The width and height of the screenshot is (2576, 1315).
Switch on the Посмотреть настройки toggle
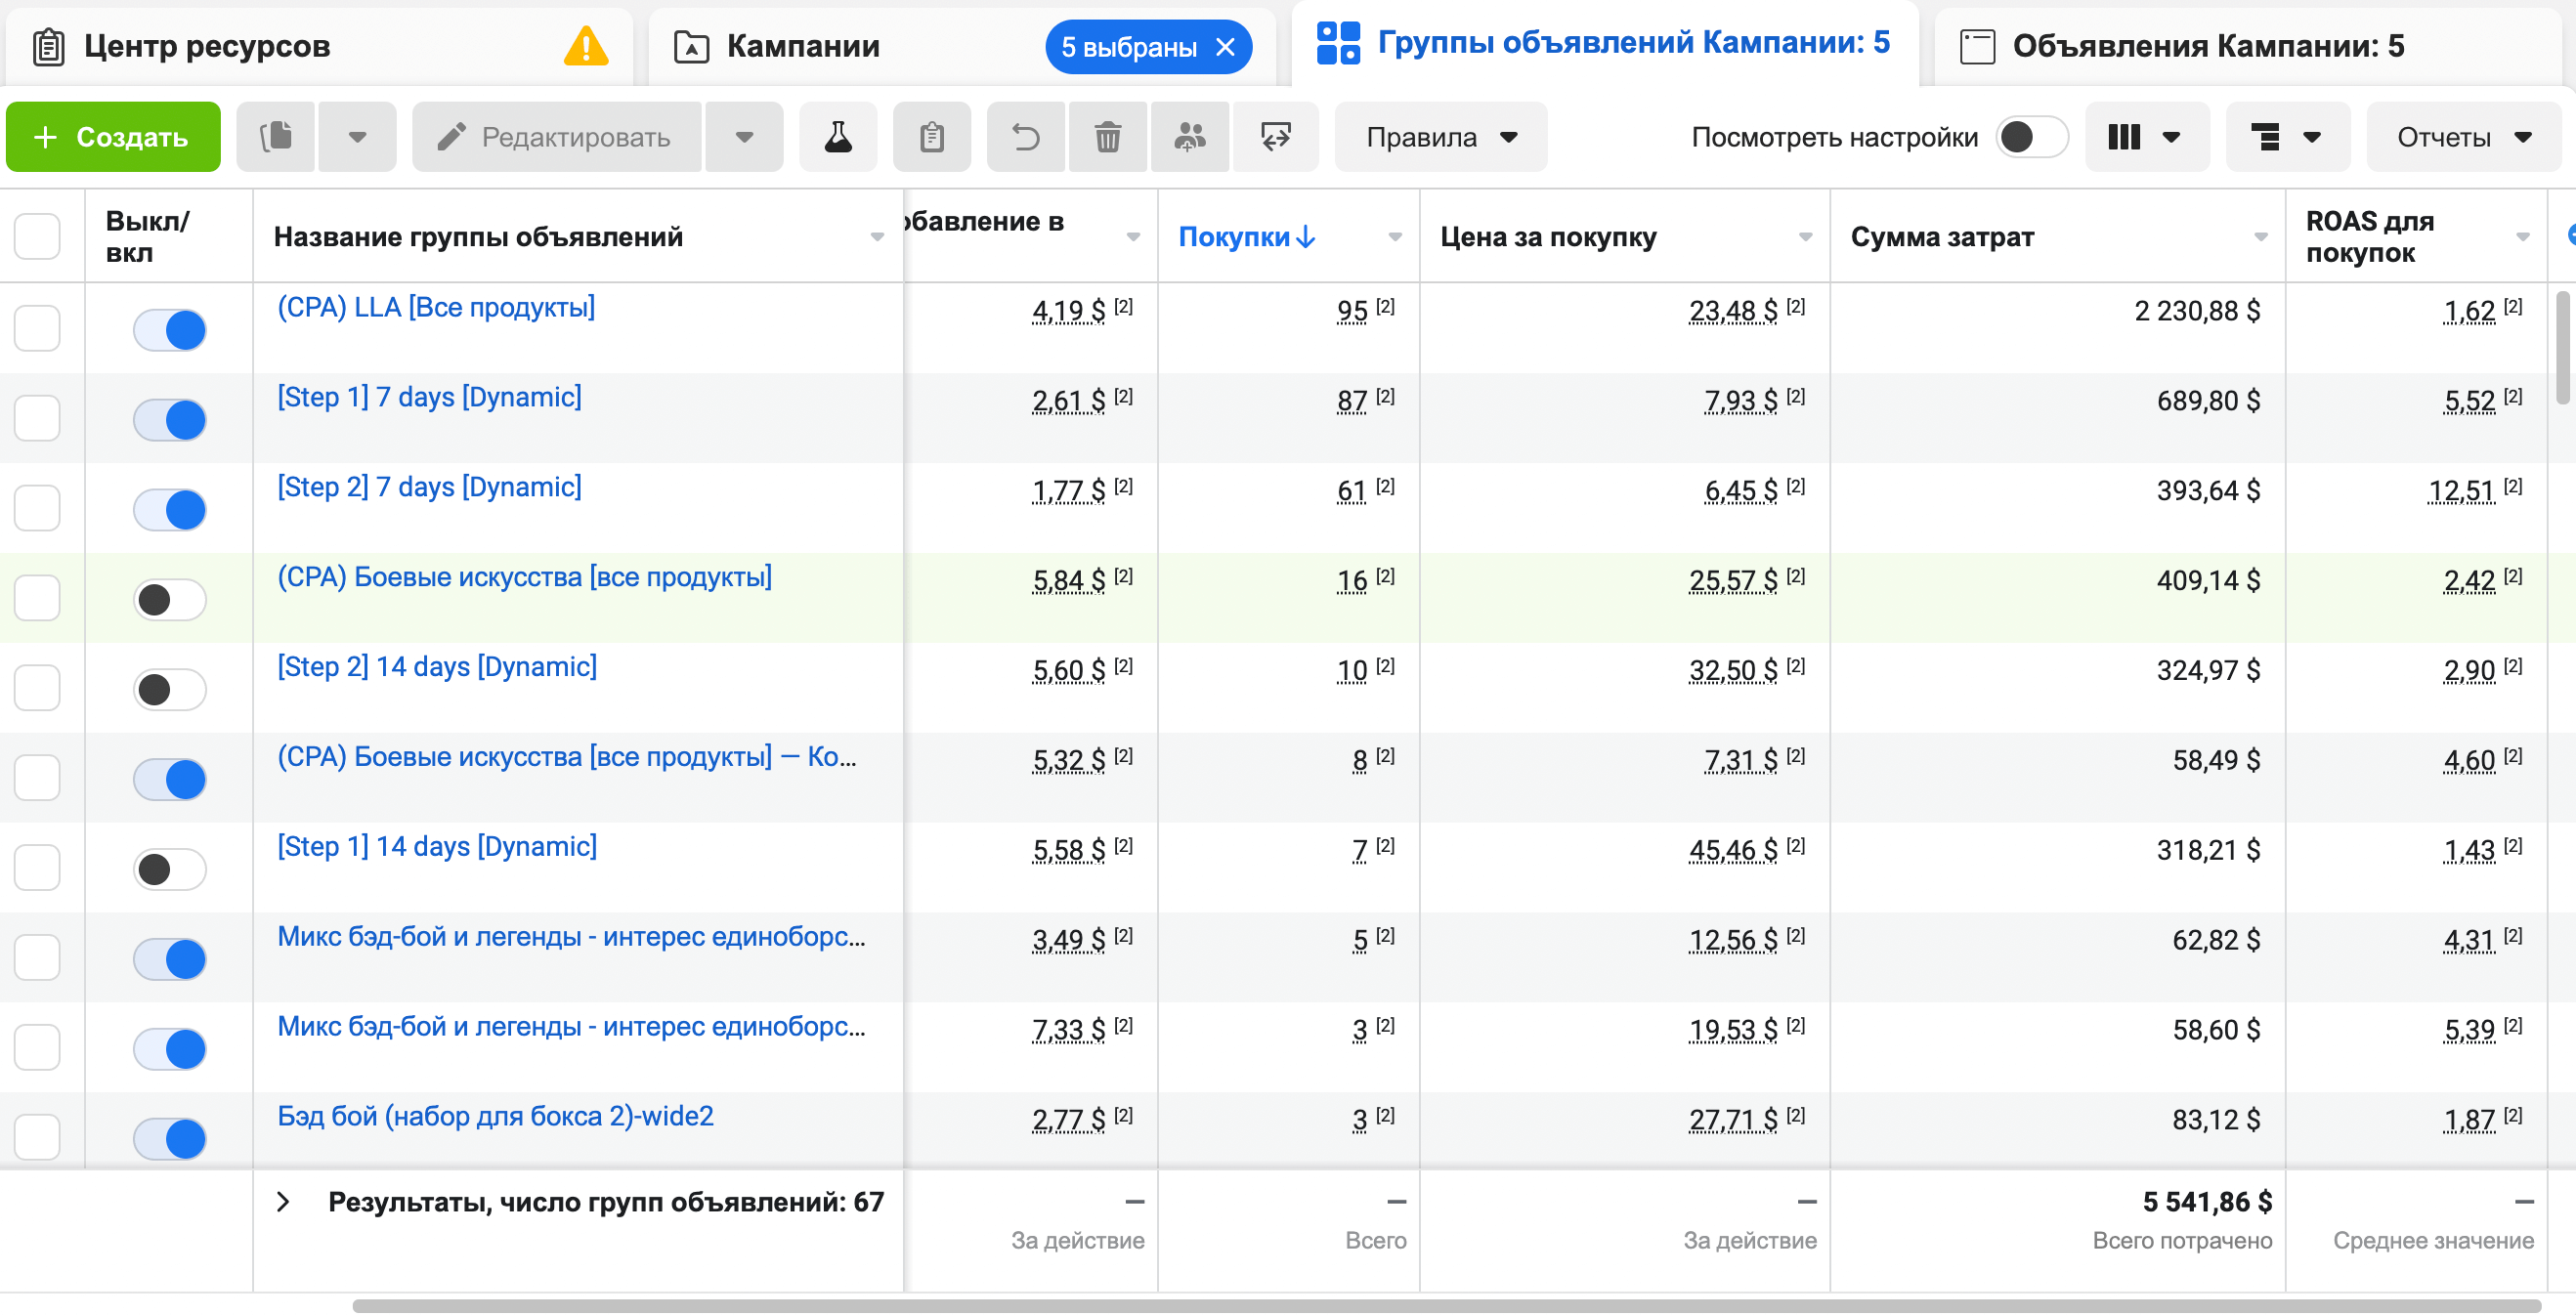click(2032, 137)
